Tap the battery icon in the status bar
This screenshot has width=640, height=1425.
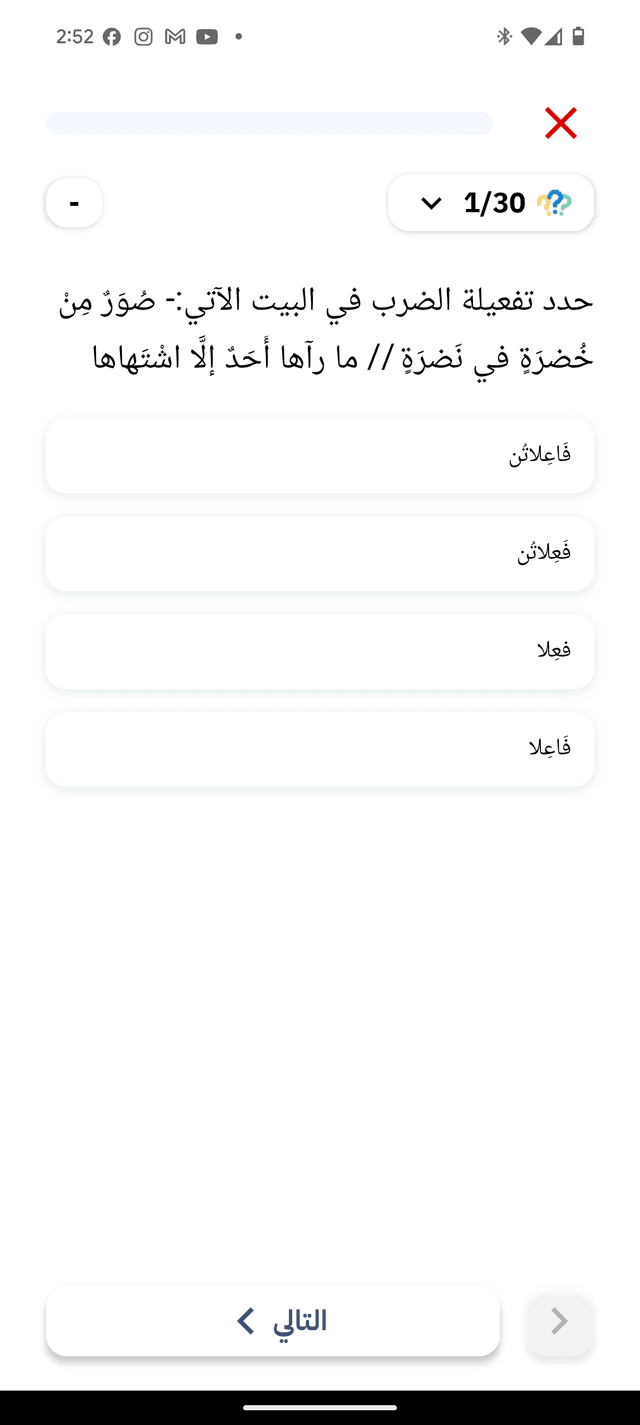click(x=577, y=35)
